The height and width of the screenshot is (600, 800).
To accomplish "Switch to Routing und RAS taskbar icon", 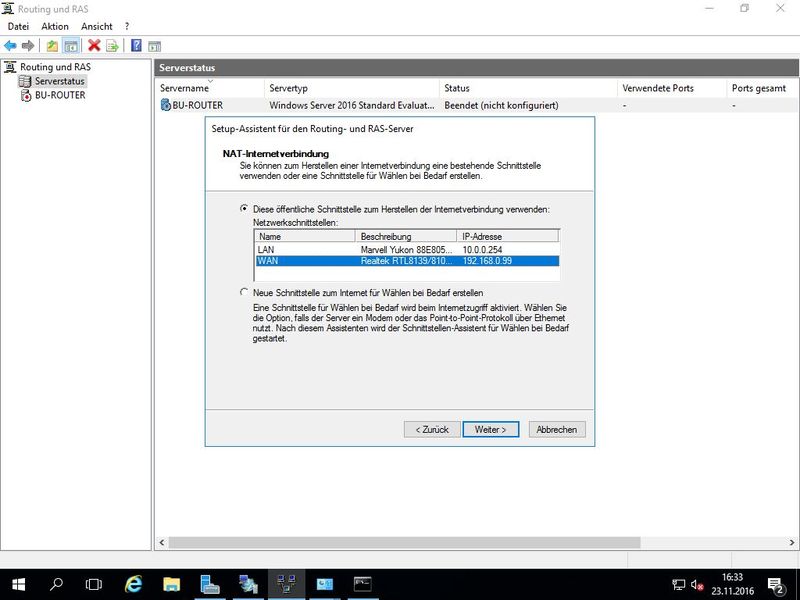I will [286, 584].
